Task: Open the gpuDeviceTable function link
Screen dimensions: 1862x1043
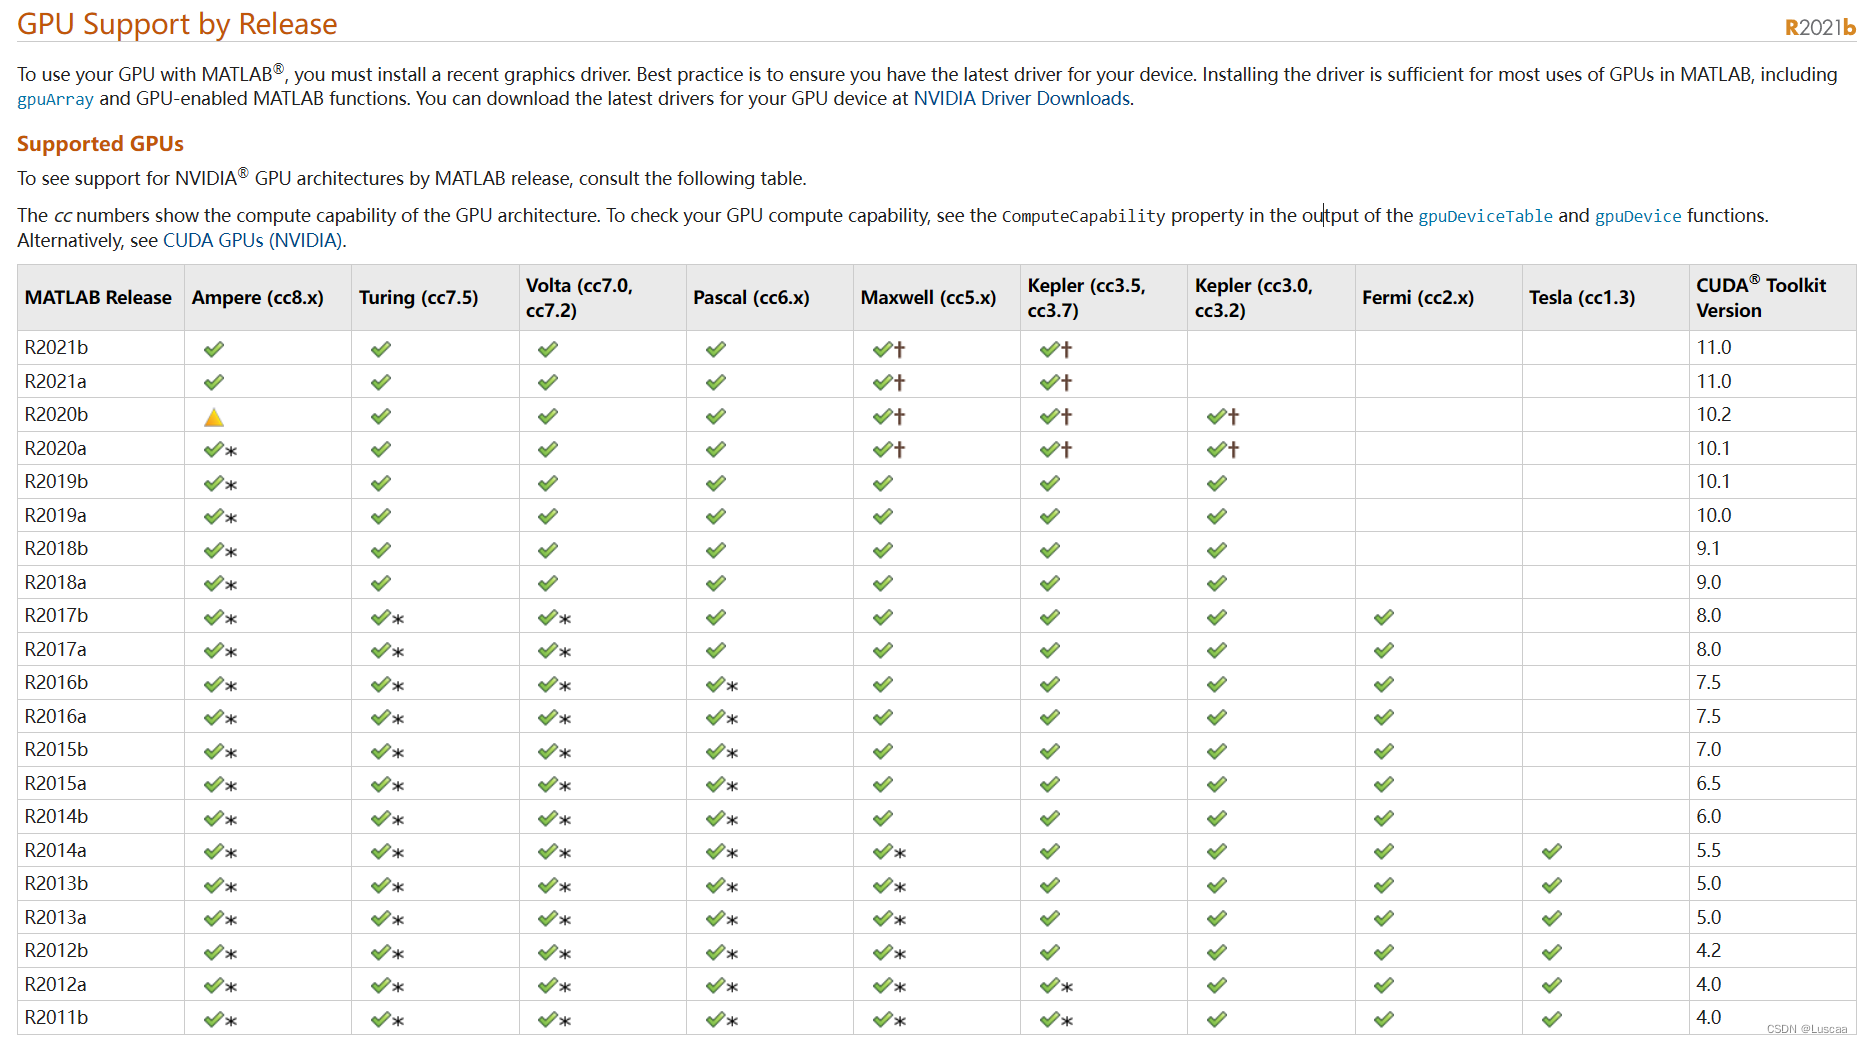Action: (1485, 216)
